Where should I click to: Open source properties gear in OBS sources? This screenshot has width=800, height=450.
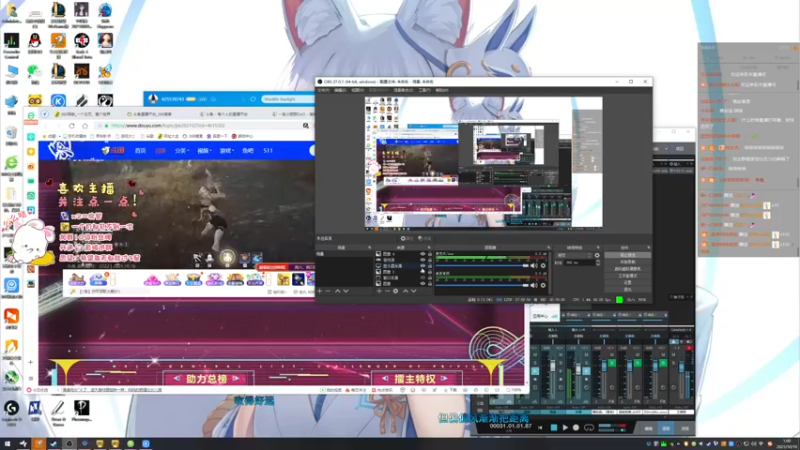click(x=395, y=291)
